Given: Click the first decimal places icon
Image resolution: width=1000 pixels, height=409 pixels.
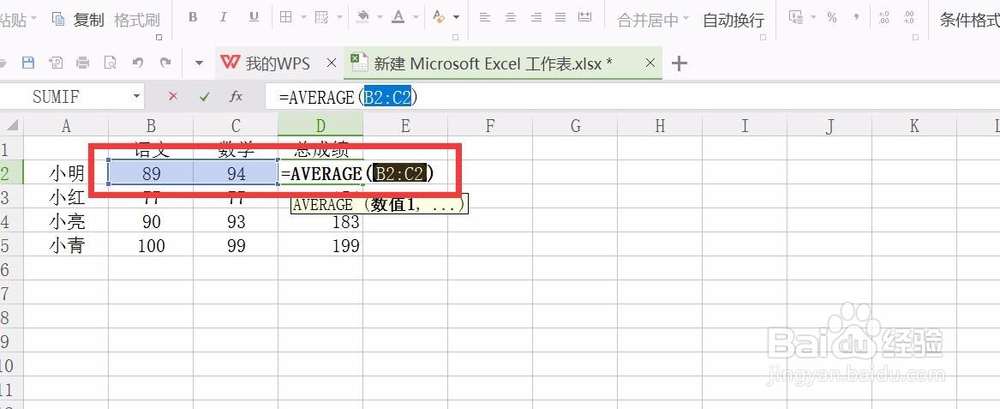Looking at the screenshot, I should tap(884, 18).
